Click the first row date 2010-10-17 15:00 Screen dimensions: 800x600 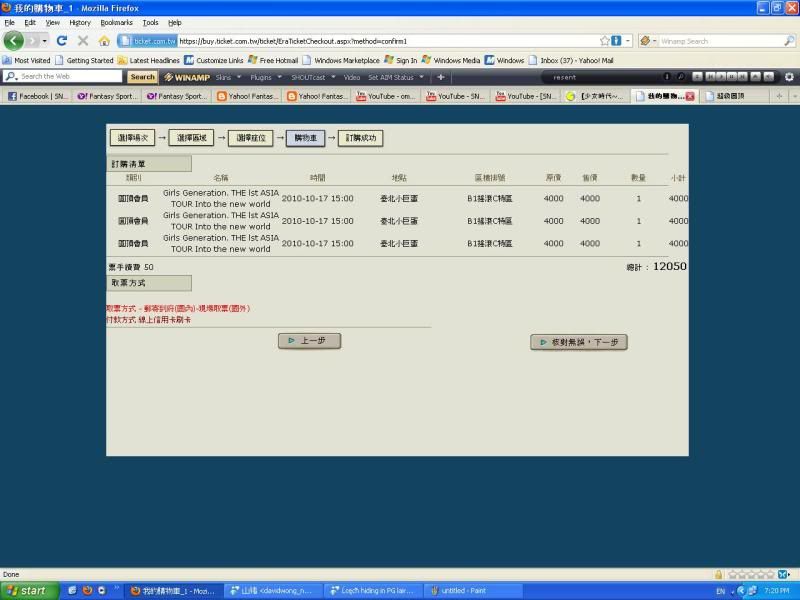[x=317, y=198]
